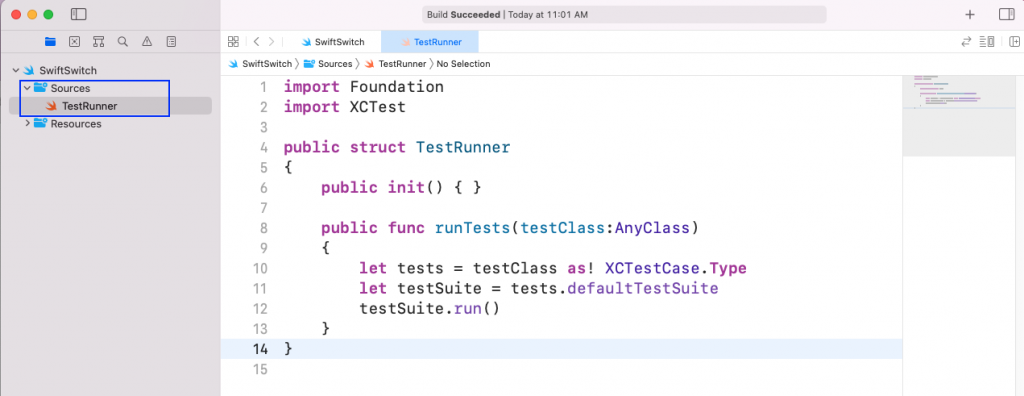Switch to the SwiftSwitch editor tab

332,42
